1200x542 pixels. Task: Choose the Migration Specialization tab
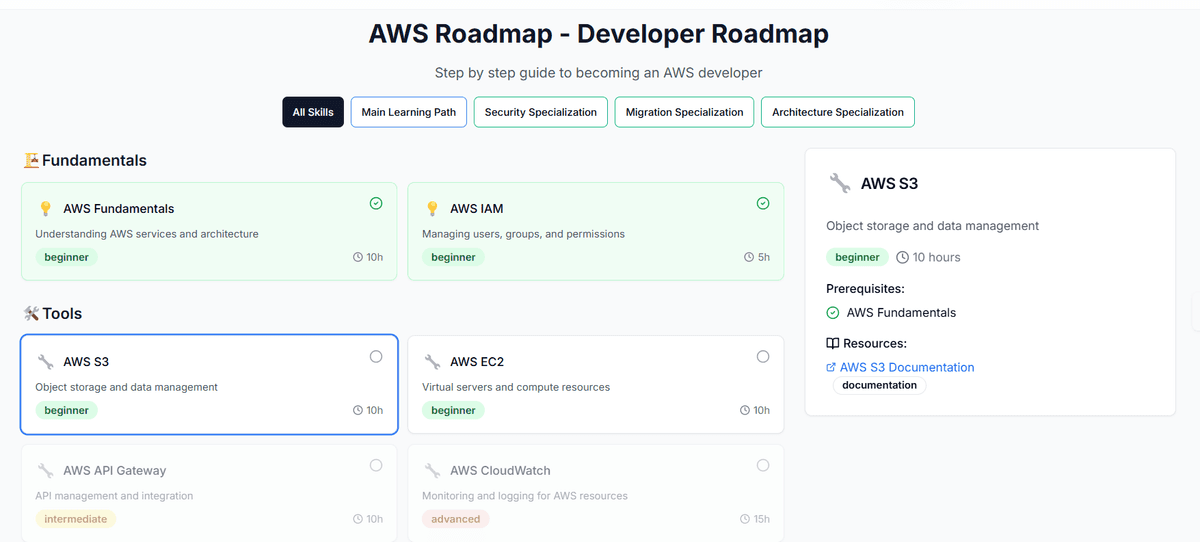(684, 112)
